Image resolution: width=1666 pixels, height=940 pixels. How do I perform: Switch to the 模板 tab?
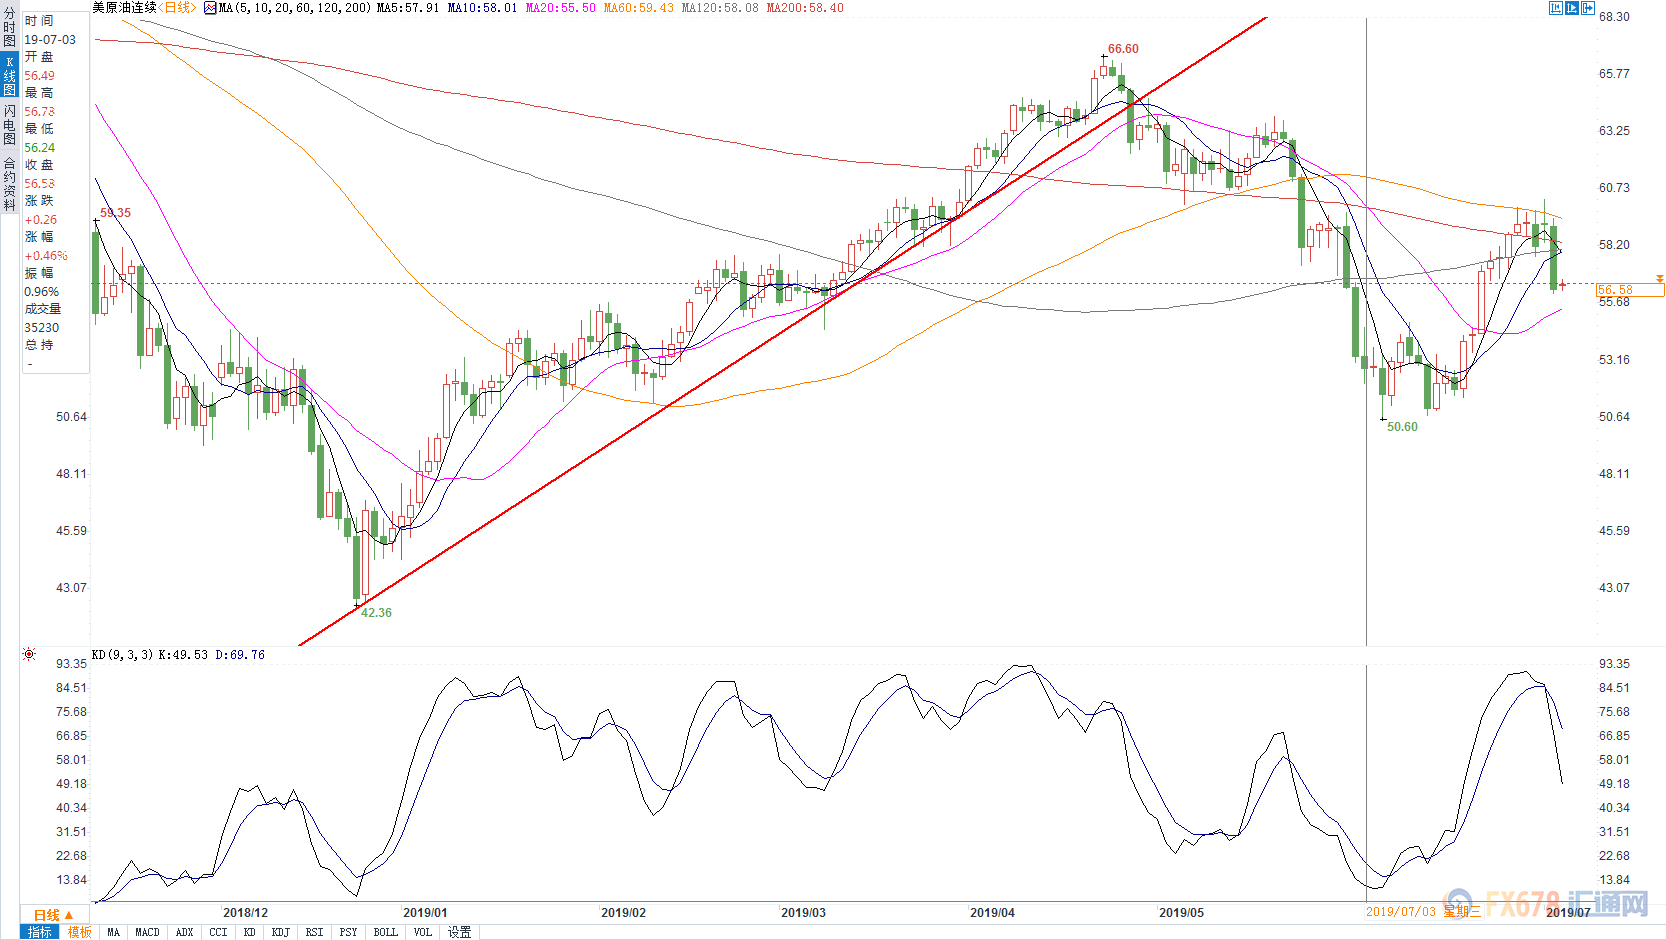tap(79, 932)
